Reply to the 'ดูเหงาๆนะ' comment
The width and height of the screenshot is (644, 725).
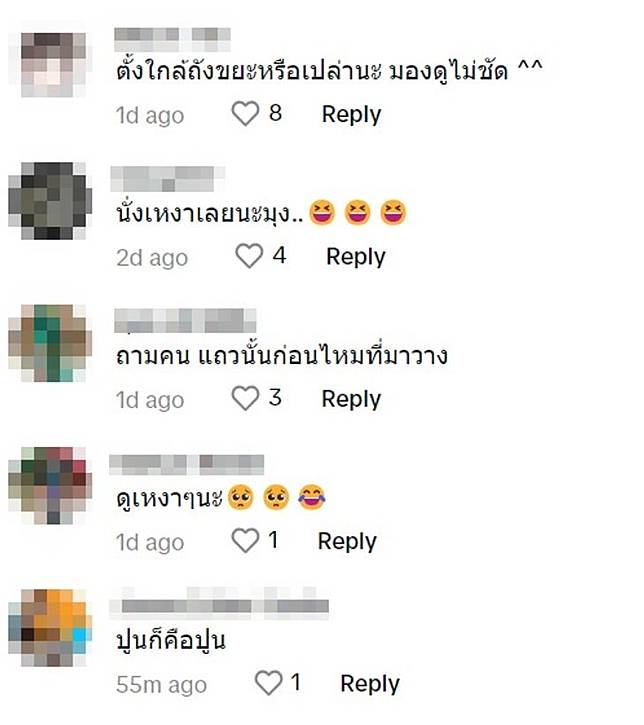pos(347,541)
